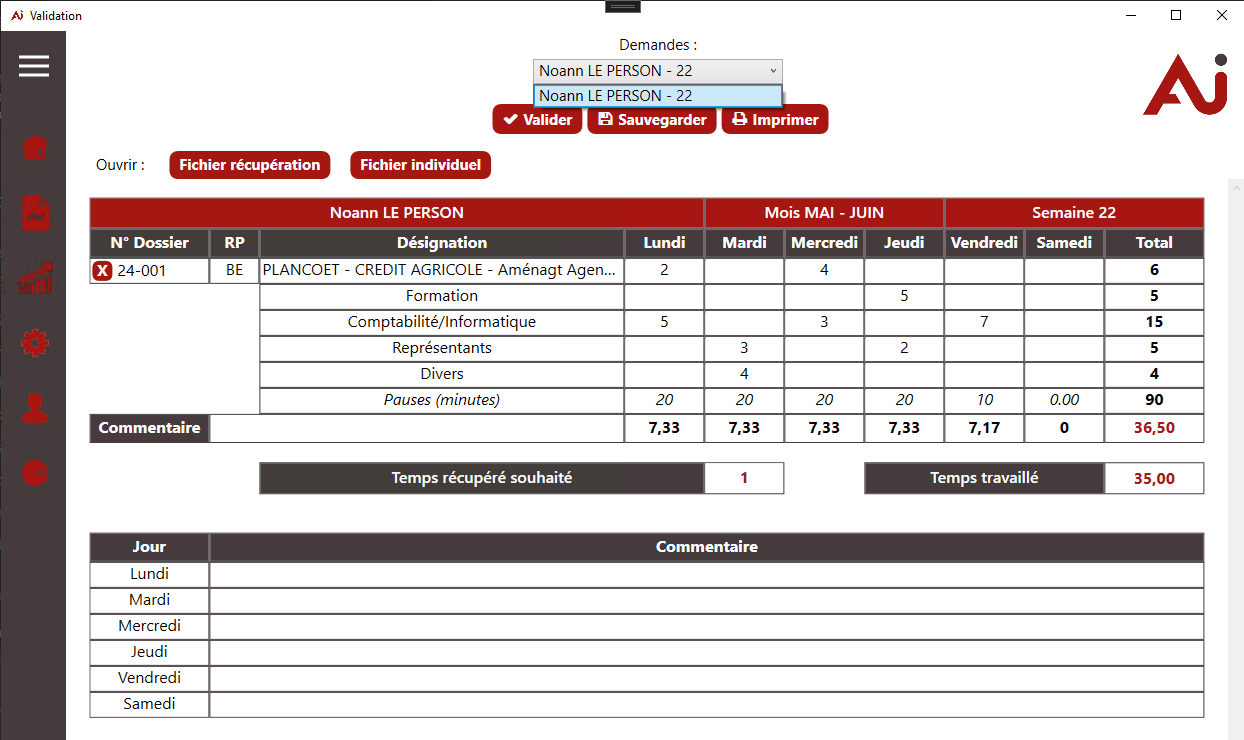Click the Valider button
This screenshot has height=740, width=1244.
pyautogui.click(x=537, y=120)
